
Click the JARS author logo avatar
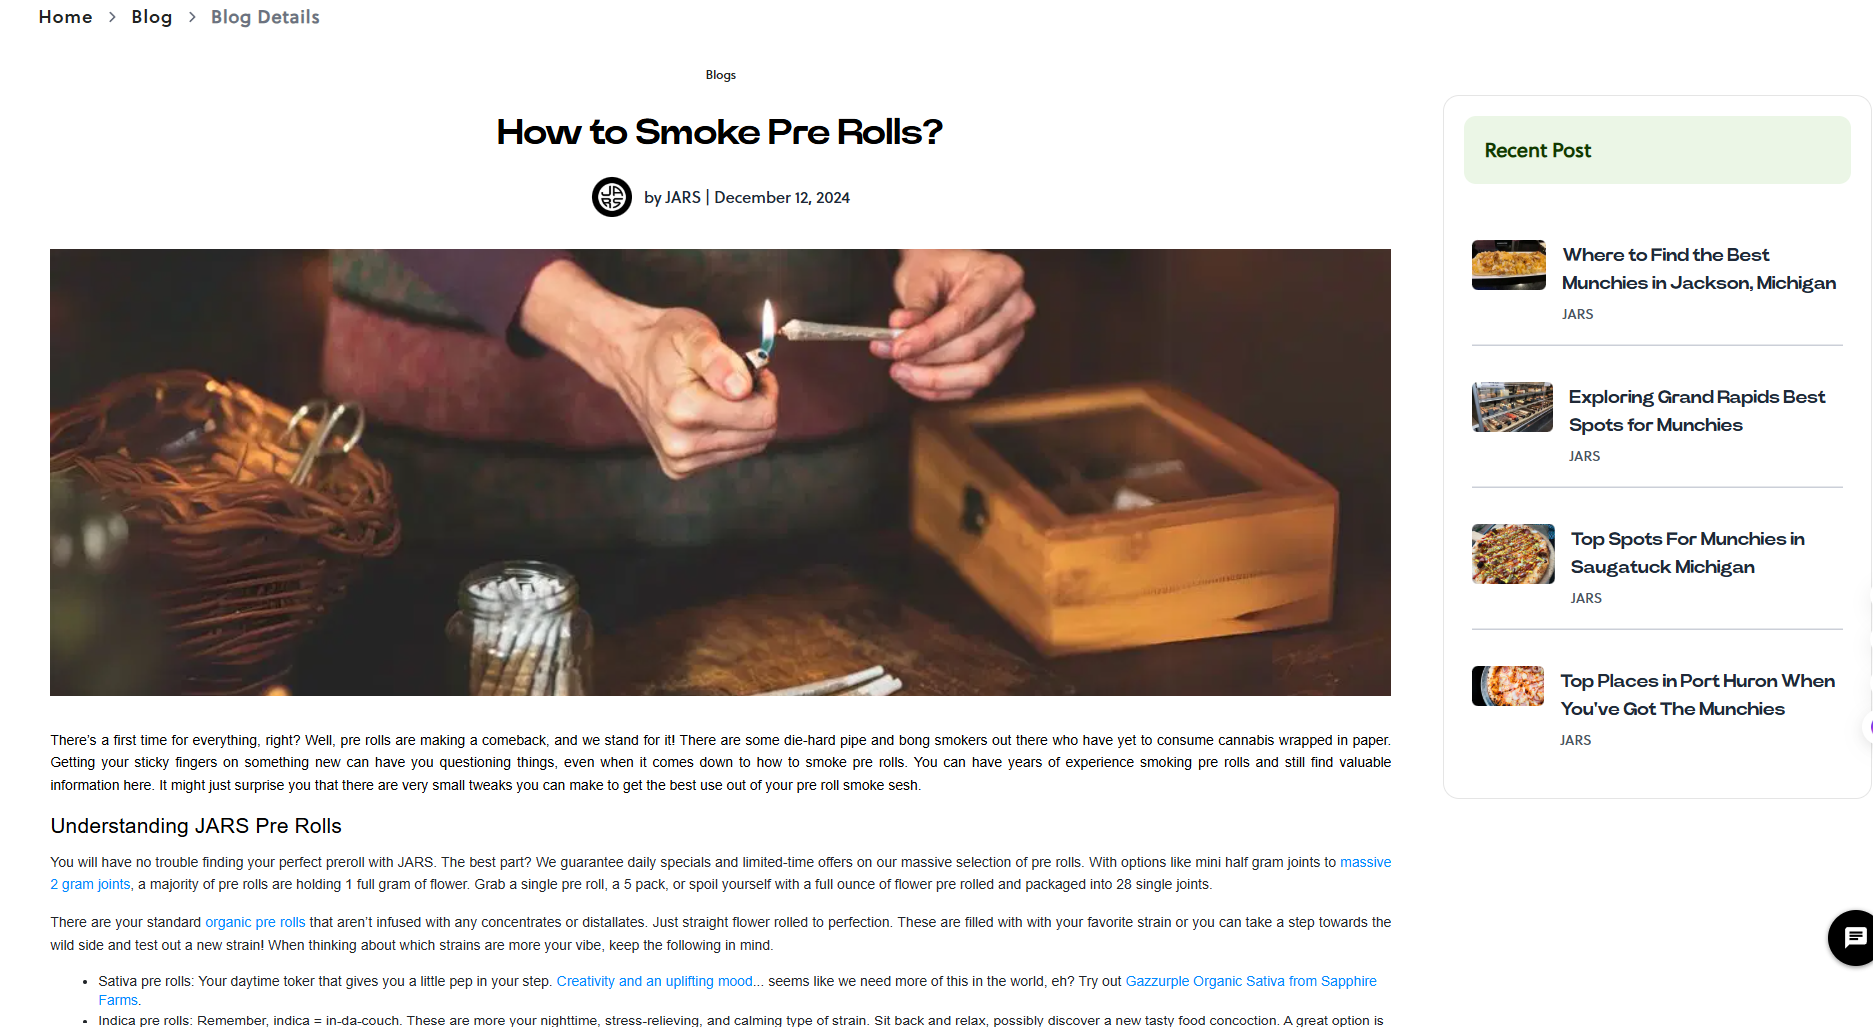point(612,197)
